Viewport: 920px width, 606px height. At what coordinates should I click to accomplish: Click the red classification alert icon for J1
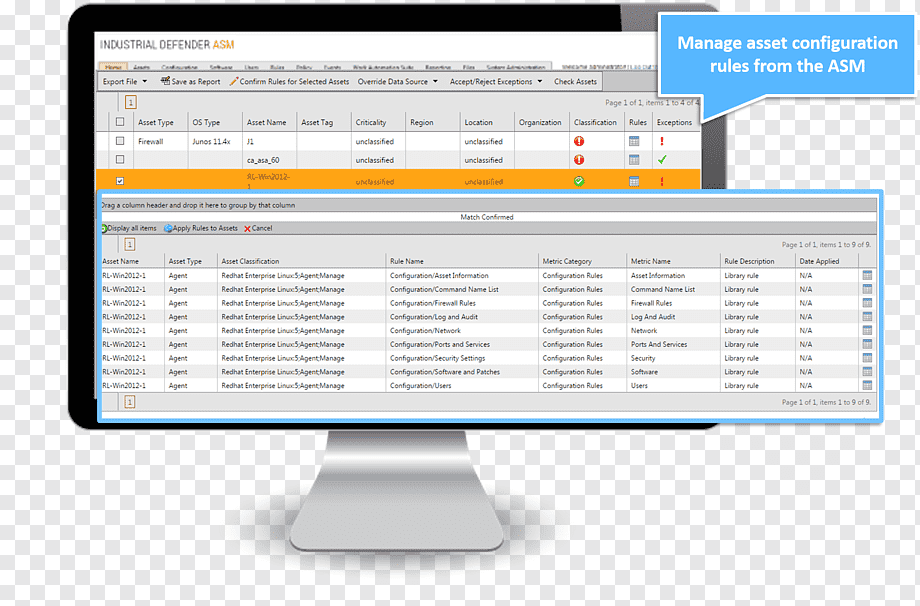[x=579, y=141]
